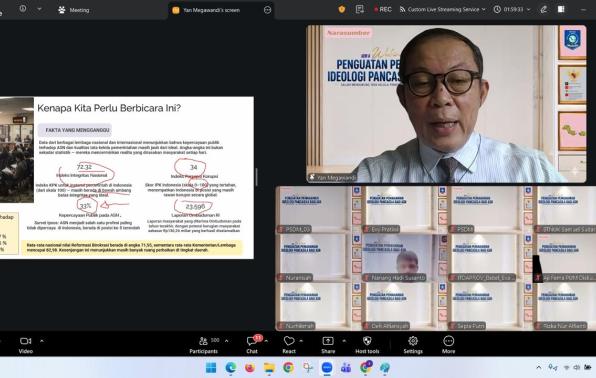
Task: Click the shared slide title 'Kenapa Kita Perlu Berbicara Ini?'
Action: [x=109, y=108]
